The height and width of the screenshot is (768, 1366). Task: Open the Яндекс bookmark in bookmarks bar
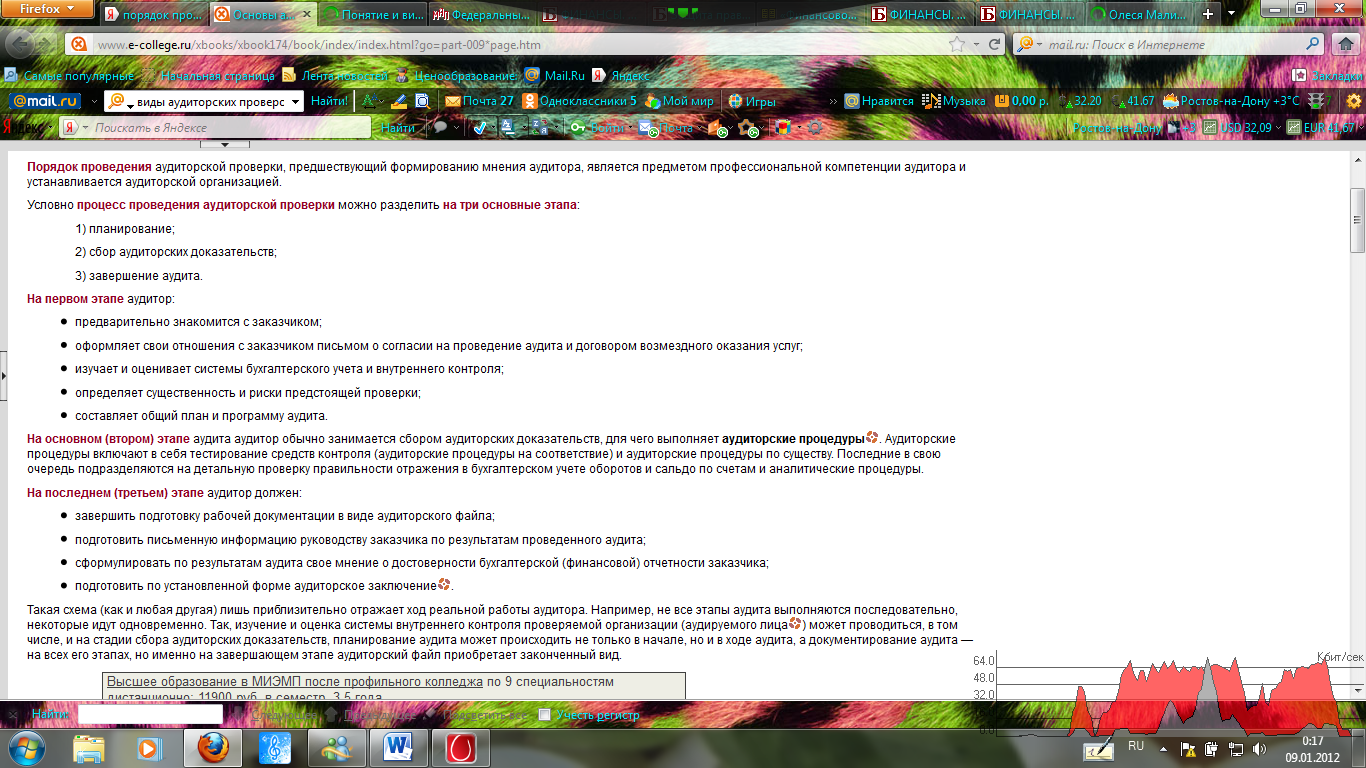click(621, 75)
